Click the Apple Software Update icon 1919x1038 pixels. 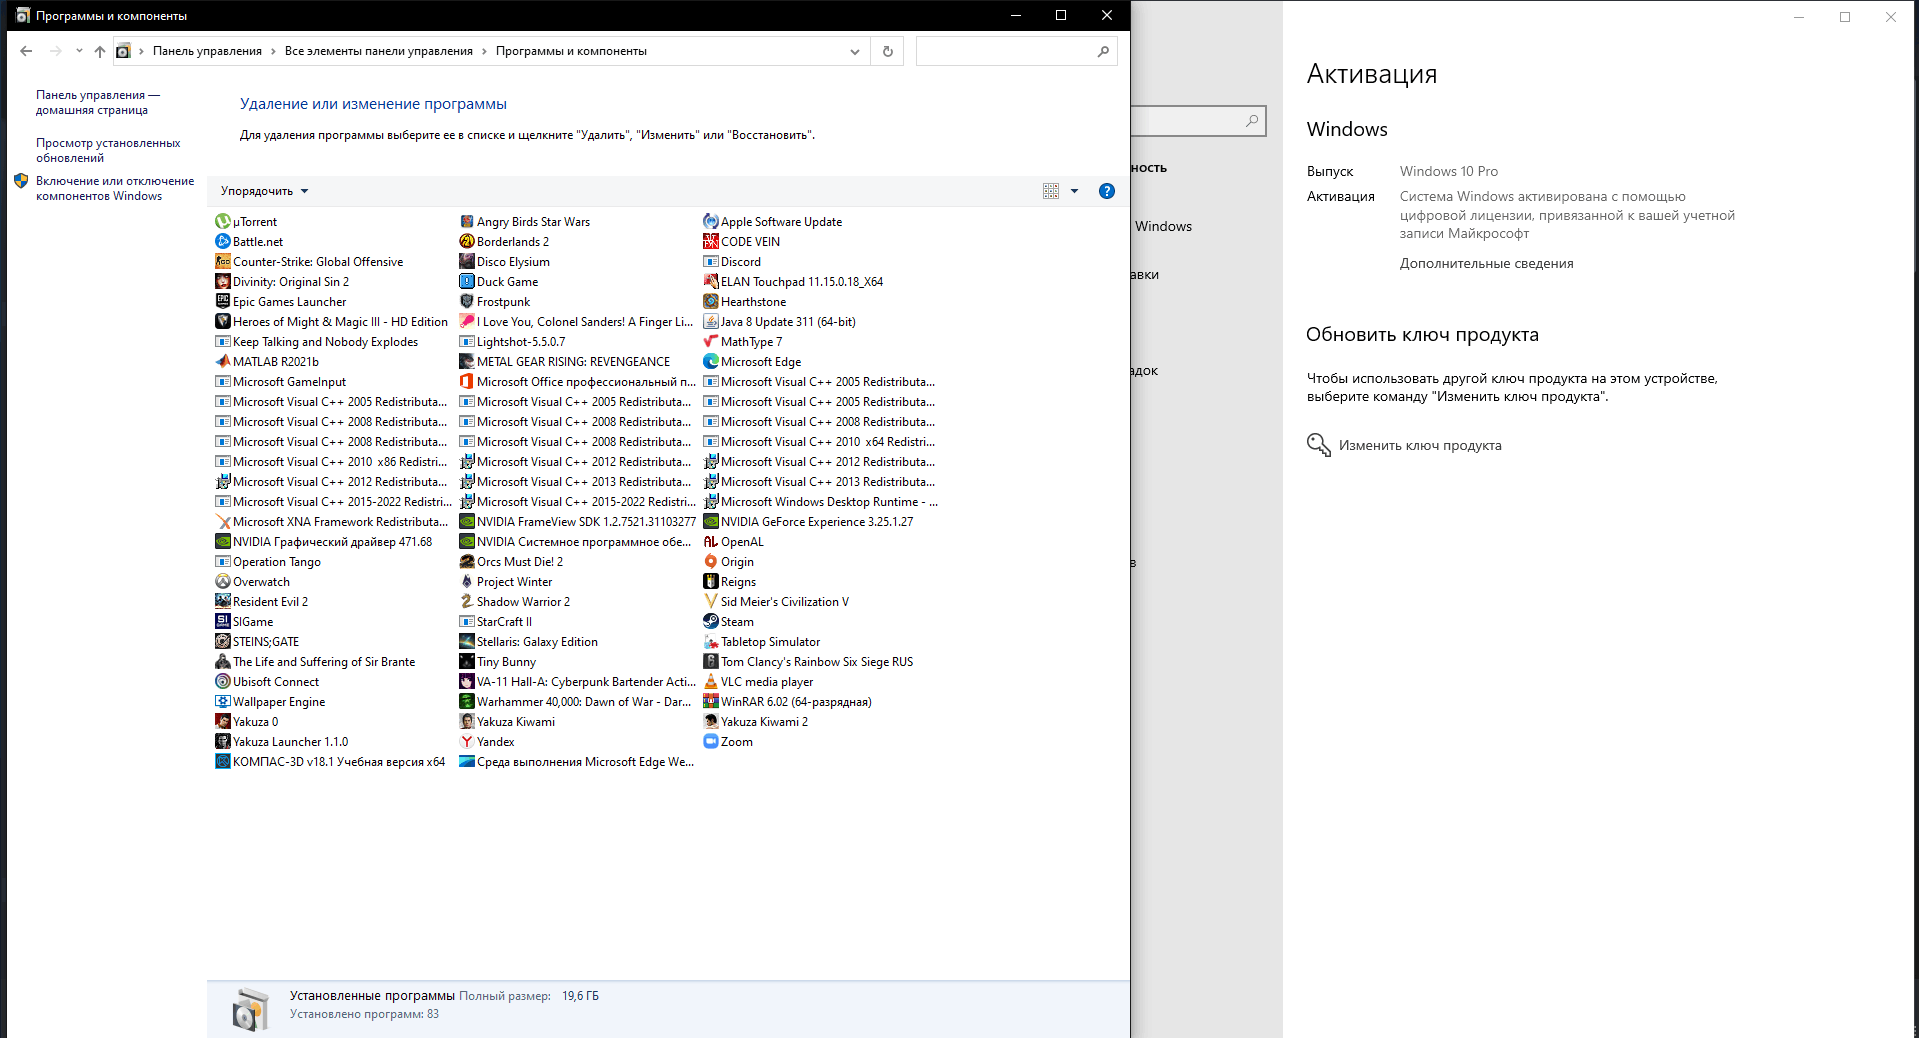coord(711,222)
